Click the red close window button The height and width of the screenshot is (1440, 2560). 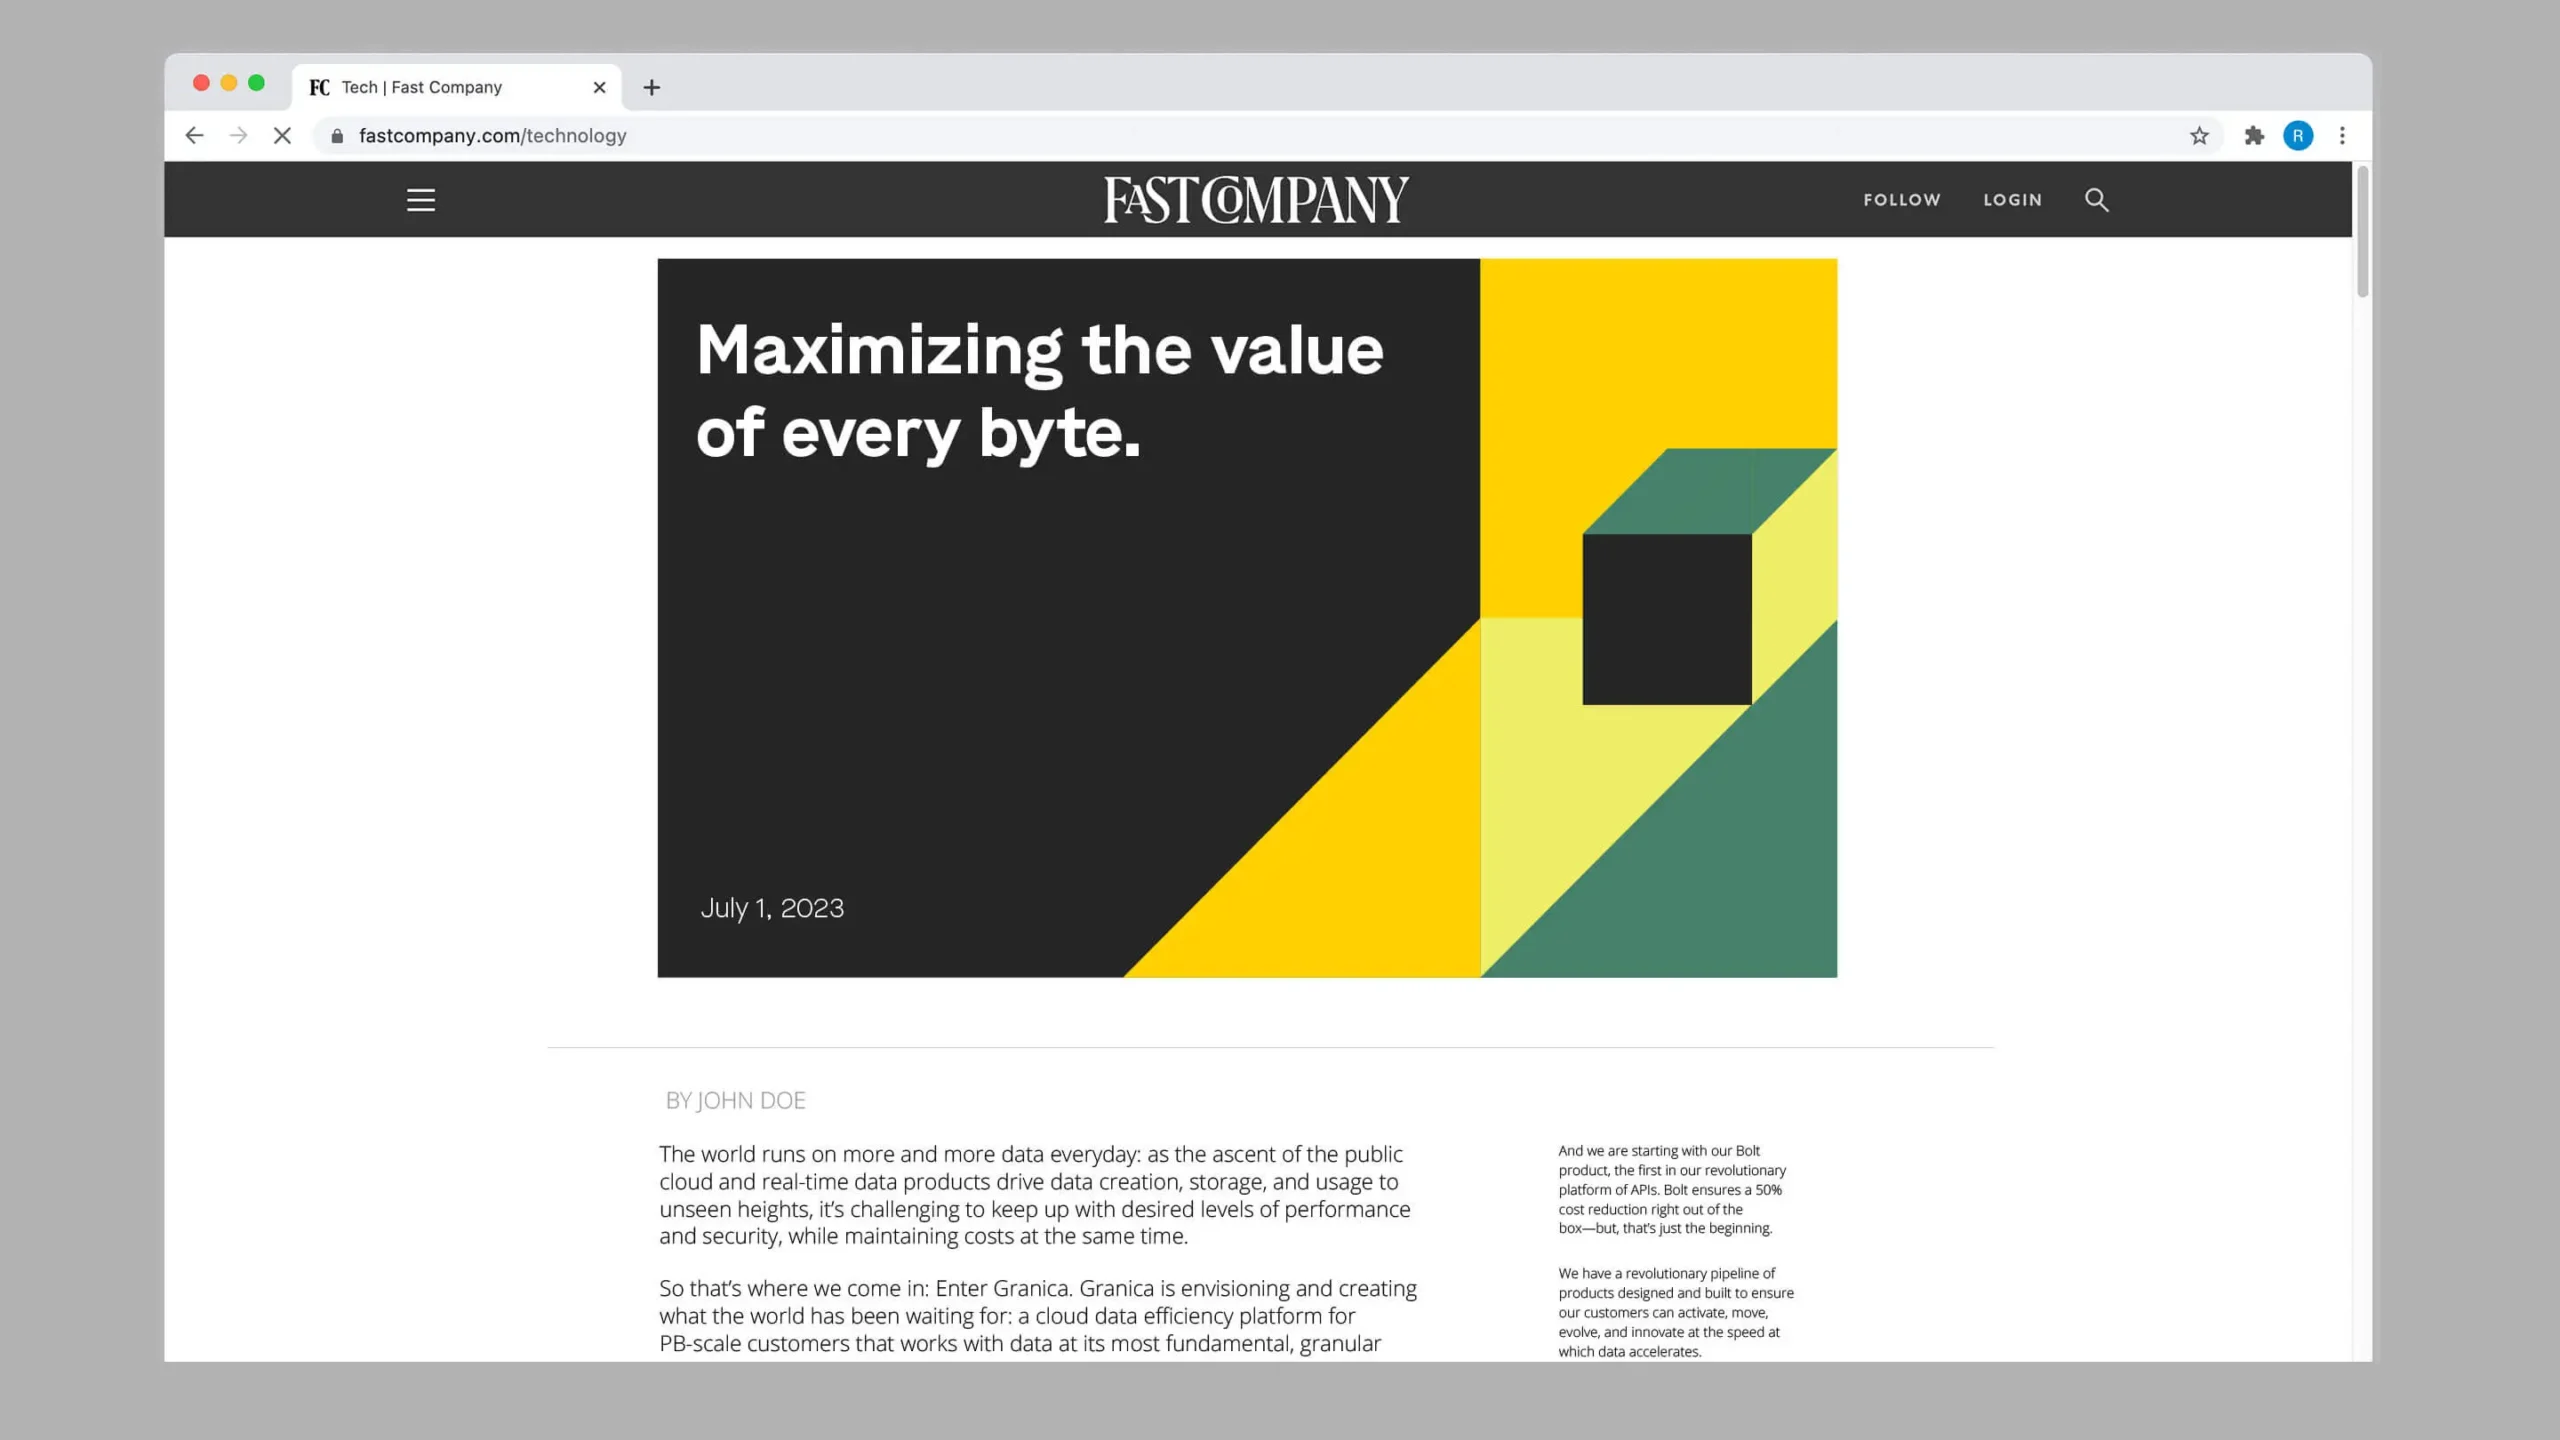(201, 83)
